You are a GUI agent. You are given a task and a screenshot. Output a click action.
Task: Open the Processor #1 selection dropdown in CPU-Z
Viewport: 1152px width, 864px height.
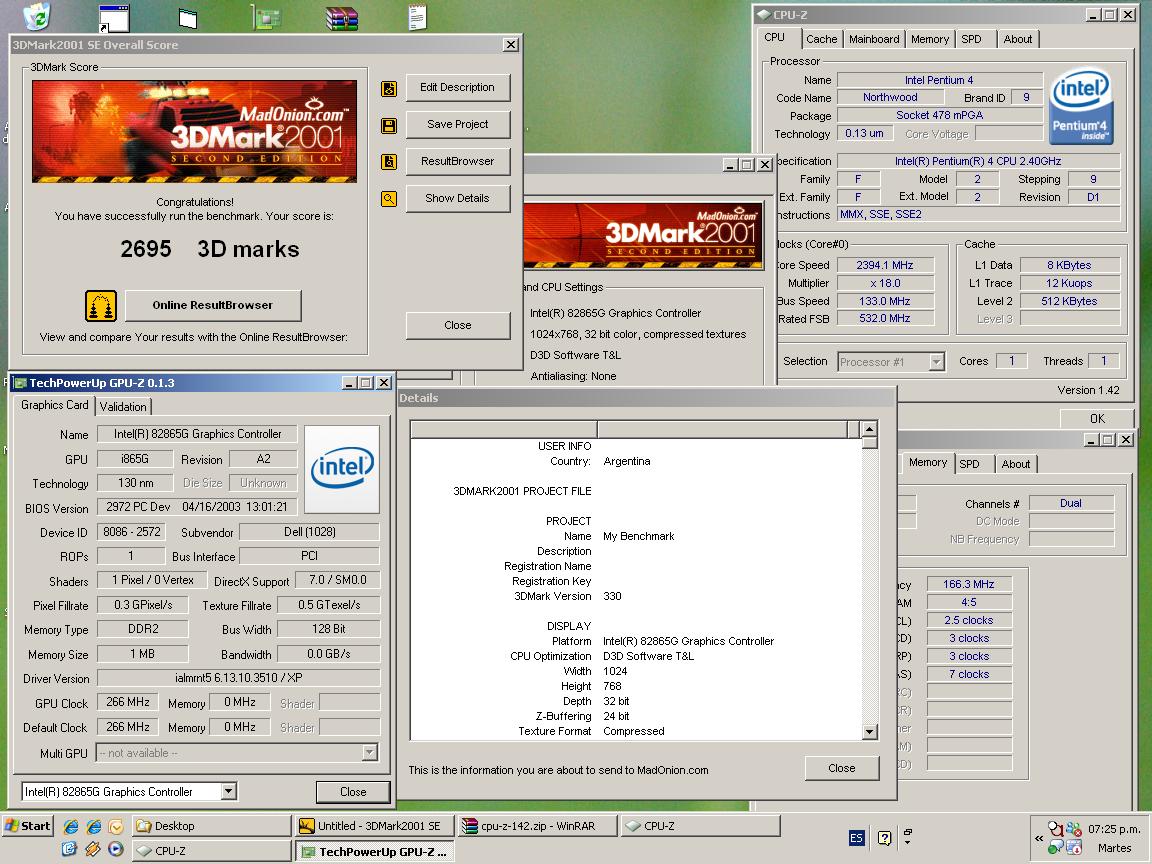(936, 361)
